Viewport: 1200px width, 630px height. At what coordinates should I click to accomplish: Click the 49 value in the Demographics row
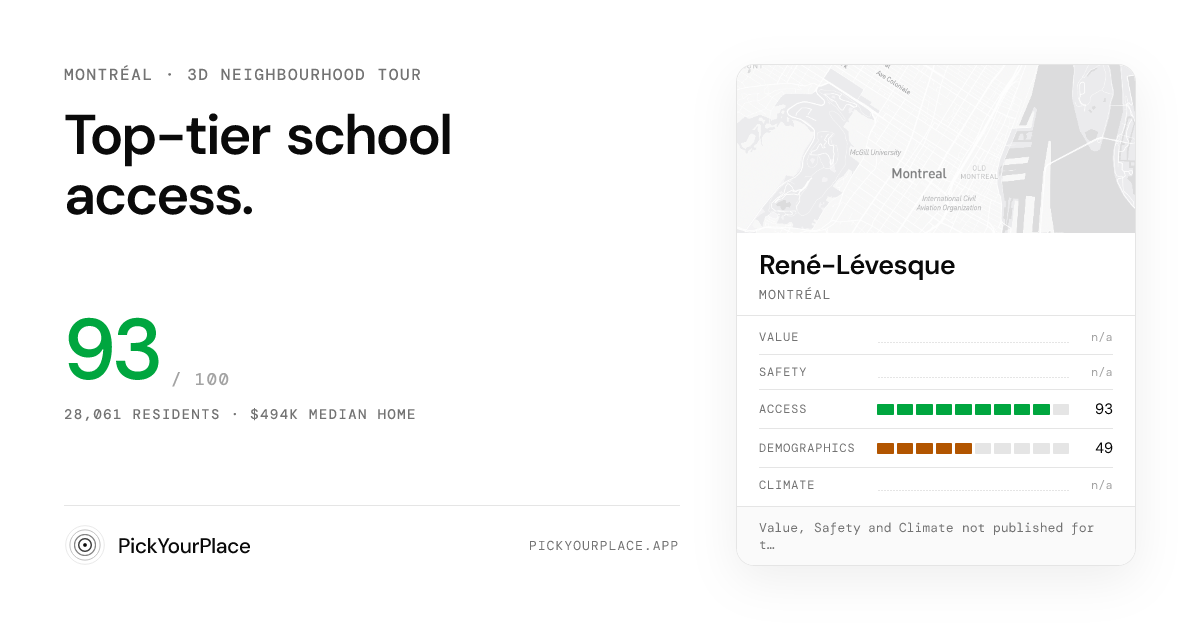tap(1104, 448)
